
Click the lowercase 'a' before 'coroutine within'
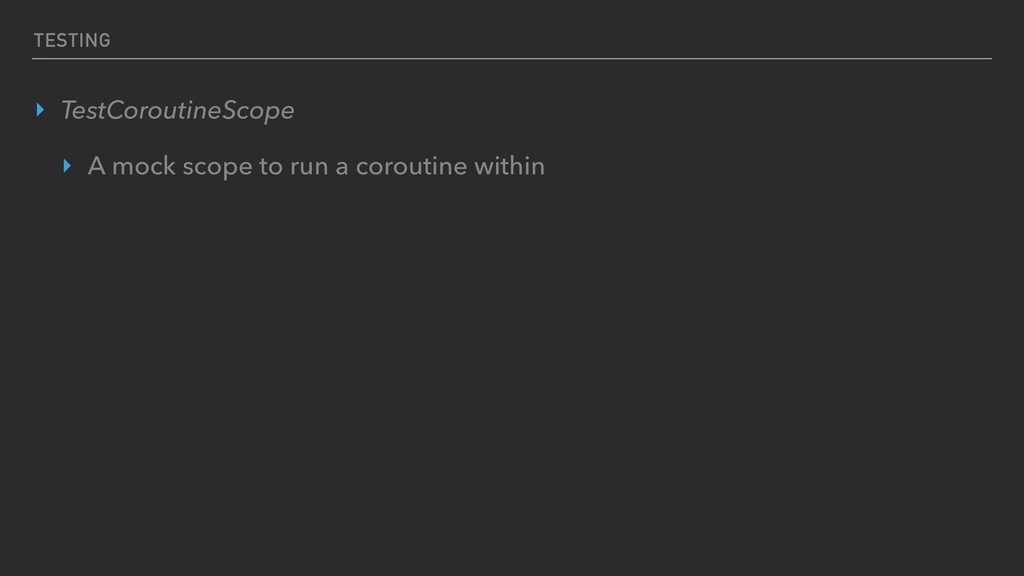(342, 167)
